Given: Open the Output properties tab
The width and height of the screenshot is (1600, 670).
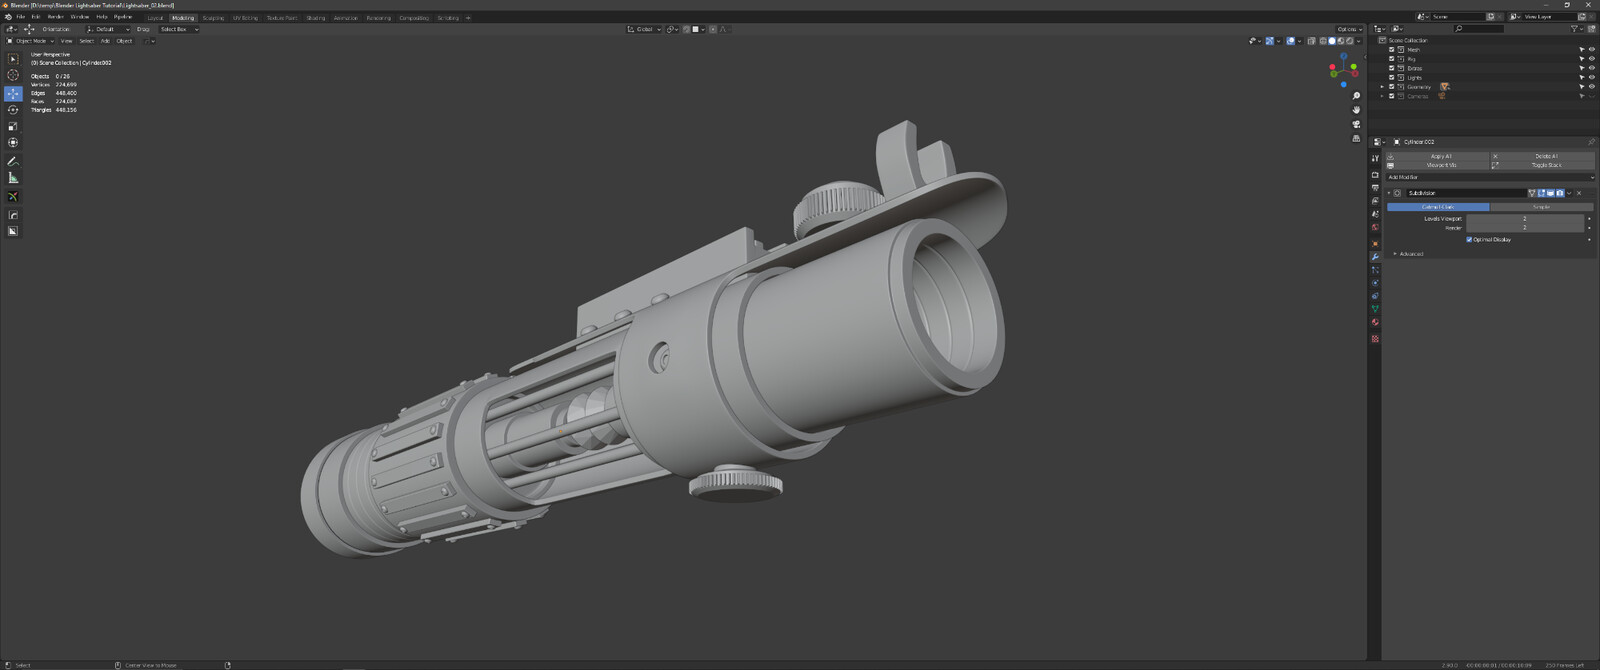Looking at the screenshot, I should tap(1375, 188).
